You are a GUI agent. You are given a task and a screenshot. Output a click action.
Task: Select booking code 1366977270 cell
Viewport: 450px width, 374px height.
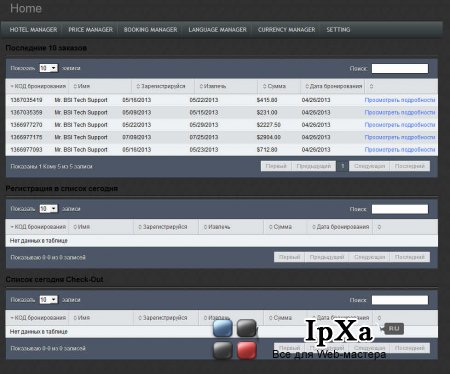(x=26, y=125)
